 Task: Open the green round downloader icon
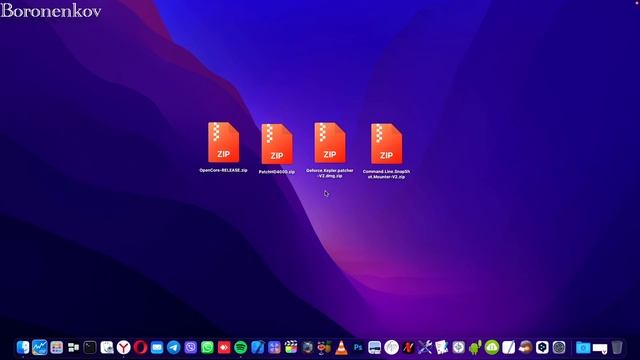492,347
